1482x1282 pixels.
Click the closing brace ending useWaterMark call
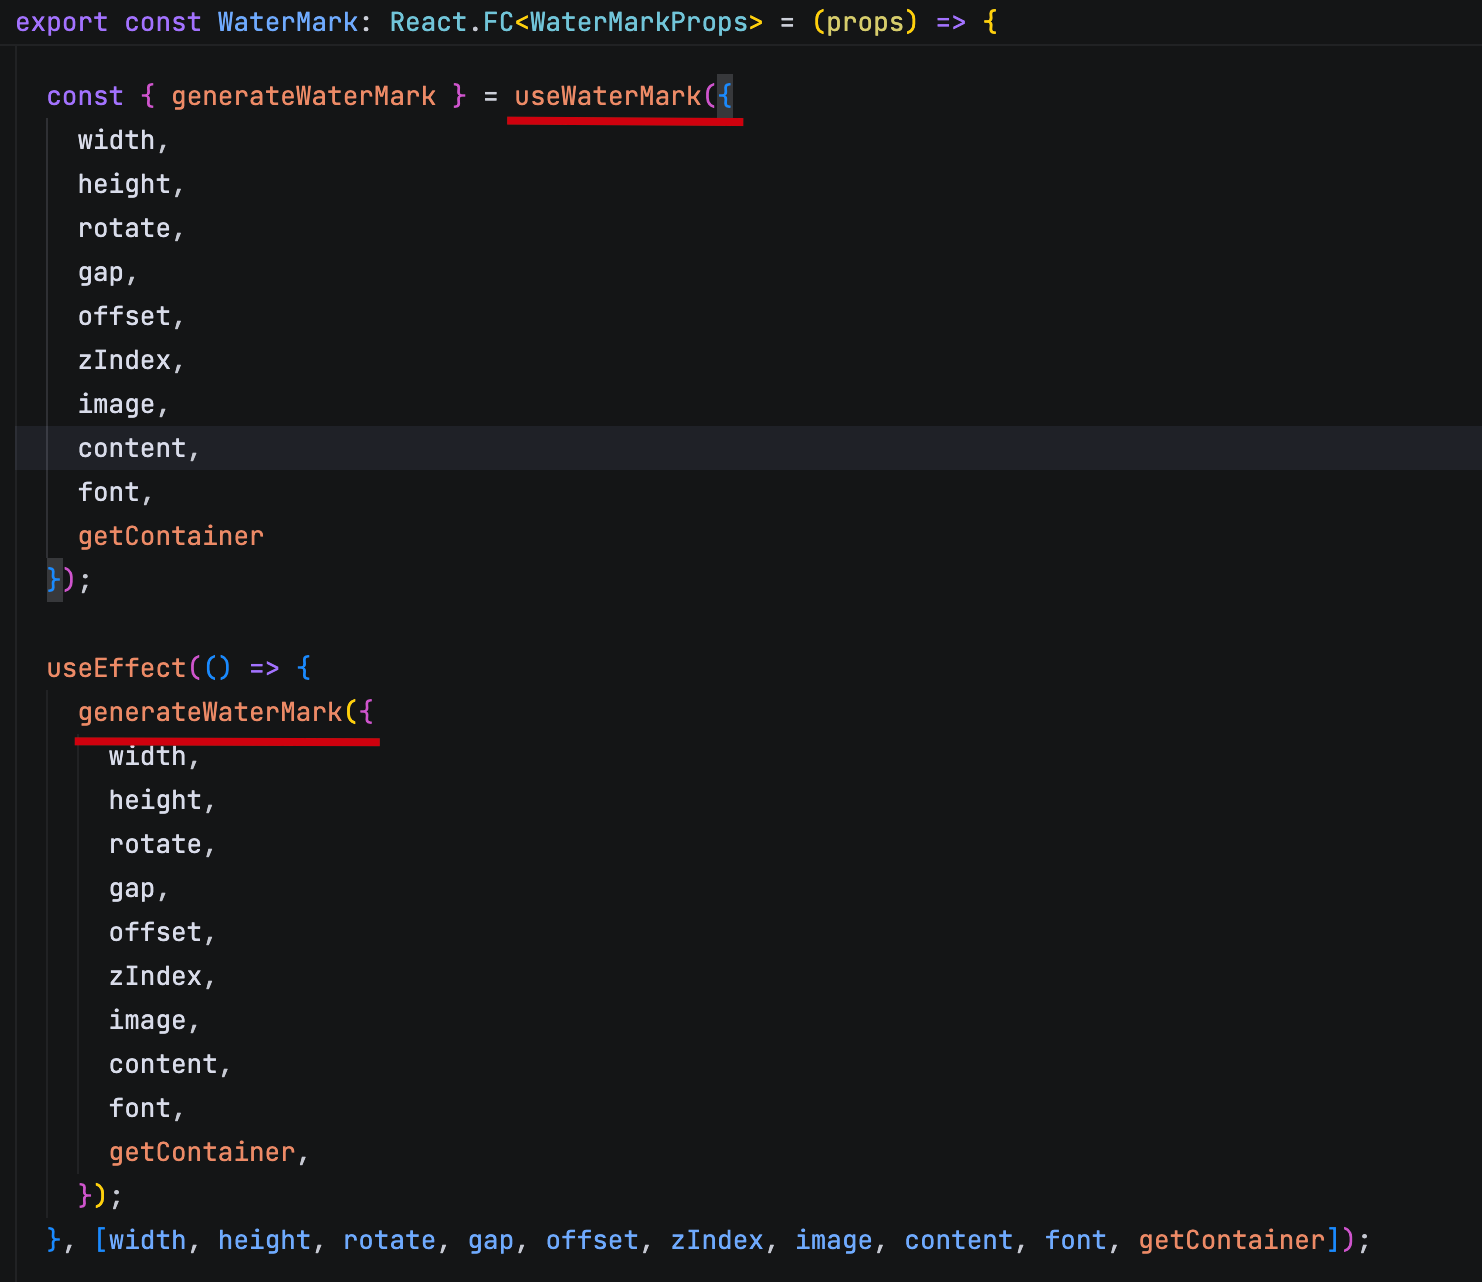(54, 580)
